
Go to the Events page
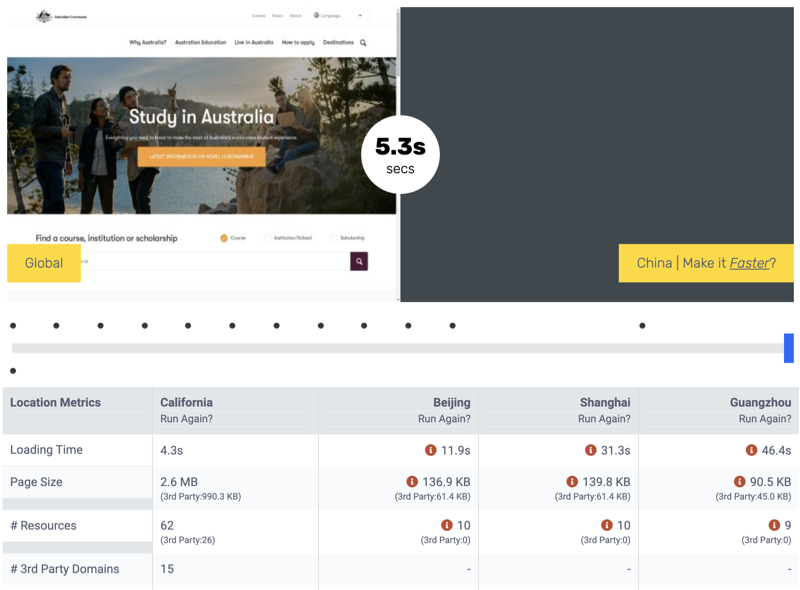click(x=259, y=16)
